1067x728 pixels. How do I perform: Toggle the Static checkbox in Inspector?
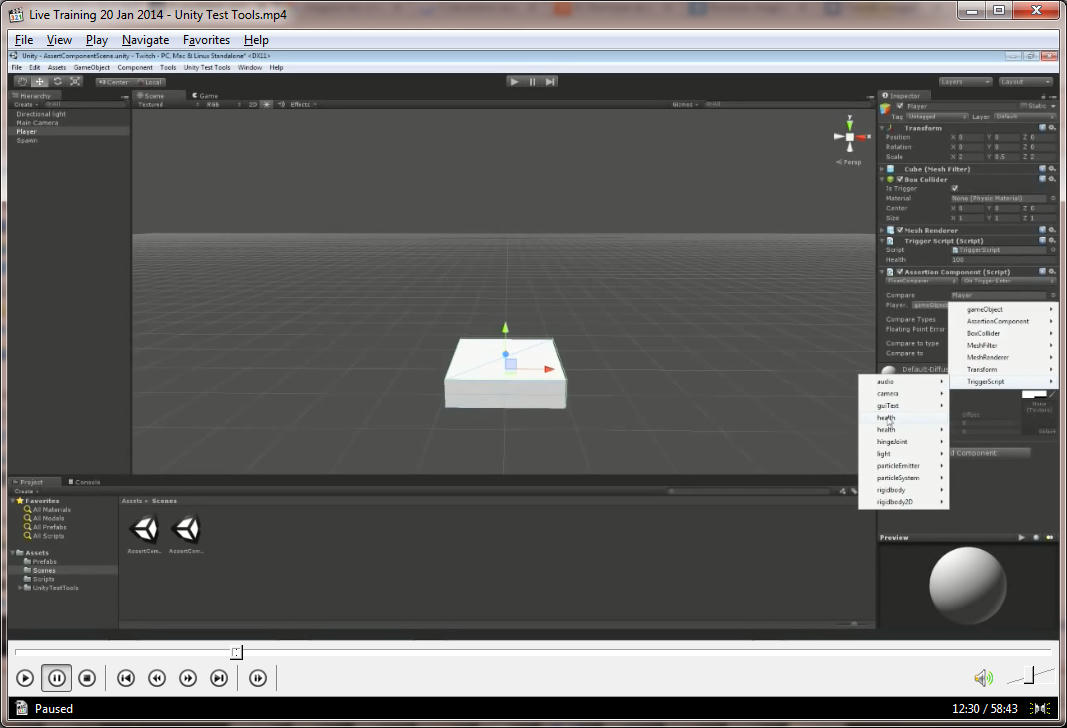coord(1023,106)
